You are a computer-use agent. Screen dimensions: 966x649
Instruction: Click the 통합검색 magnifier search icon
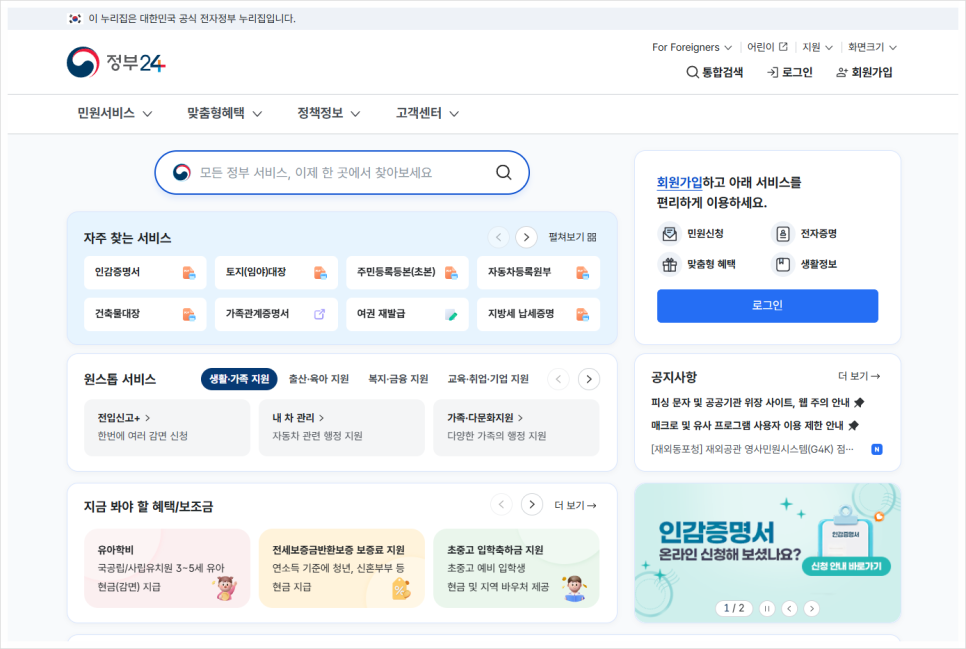pyautogui.click(x=692, y=71)
